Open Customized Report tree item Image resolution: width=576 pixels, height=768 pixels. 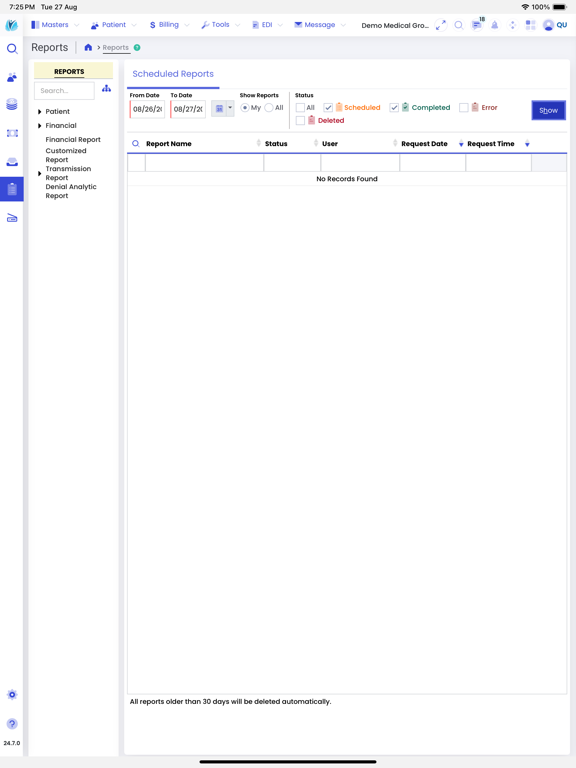pyautogui.click(x=66, y=155)
